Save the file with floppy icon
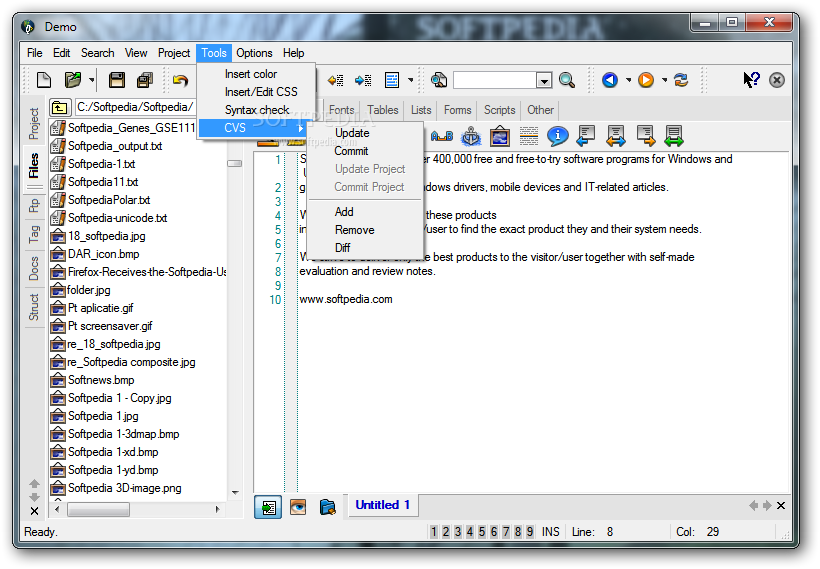This screenshot has width=820, height=569. coord(117,80)
